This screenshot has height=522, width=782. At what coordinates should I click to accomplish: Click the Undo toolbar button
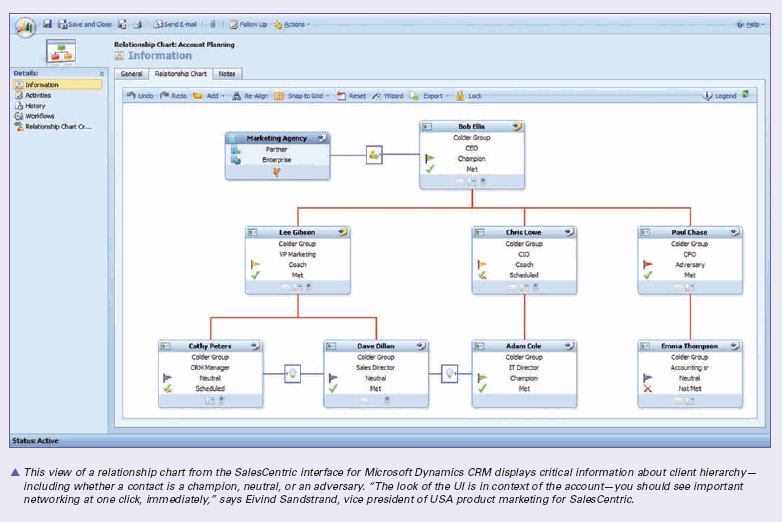(139, 96)
